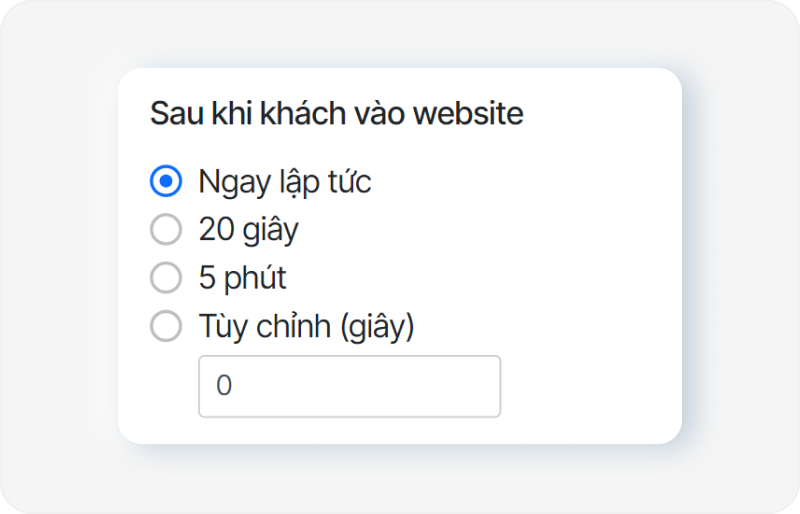Click the empty circle beside "20 giây"
Viewport: 800px width, 514px height.
point(166,229)
